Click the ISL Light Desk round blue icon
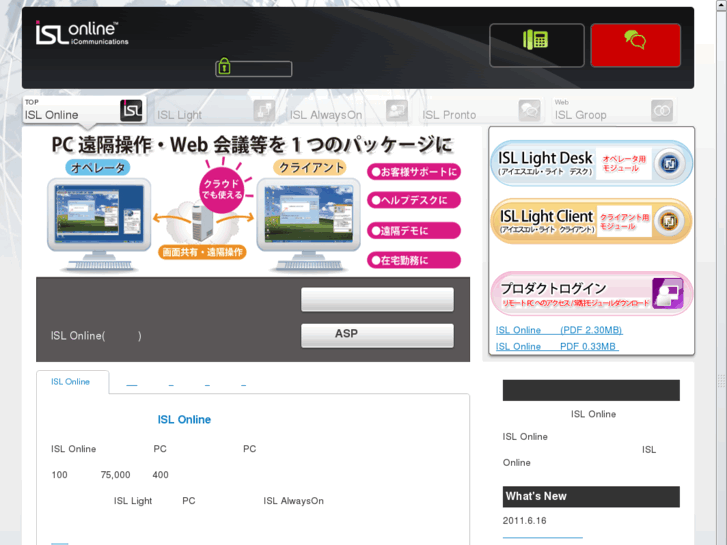This screenshot has width=727, height=545. tap(669, 163)
